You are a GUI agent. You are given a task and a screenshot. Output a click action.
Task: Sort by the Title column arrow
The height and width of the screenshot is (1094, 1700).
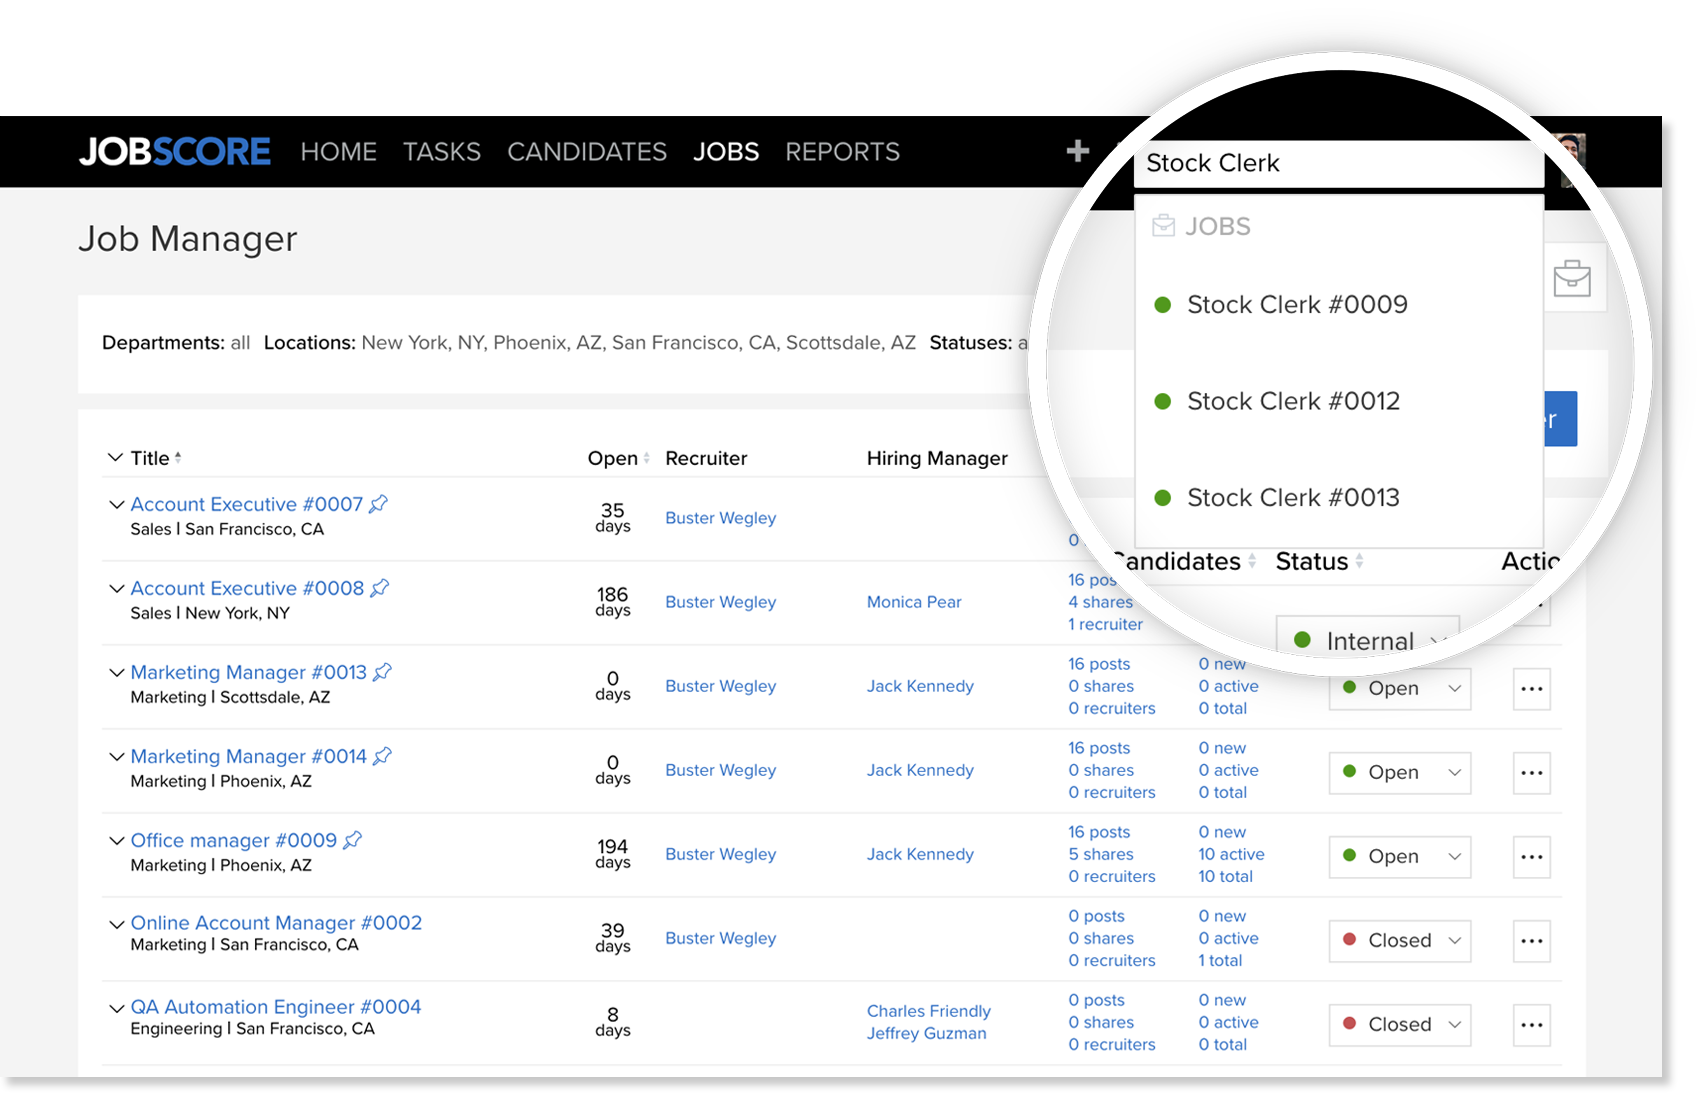click(x=178, y=458)
